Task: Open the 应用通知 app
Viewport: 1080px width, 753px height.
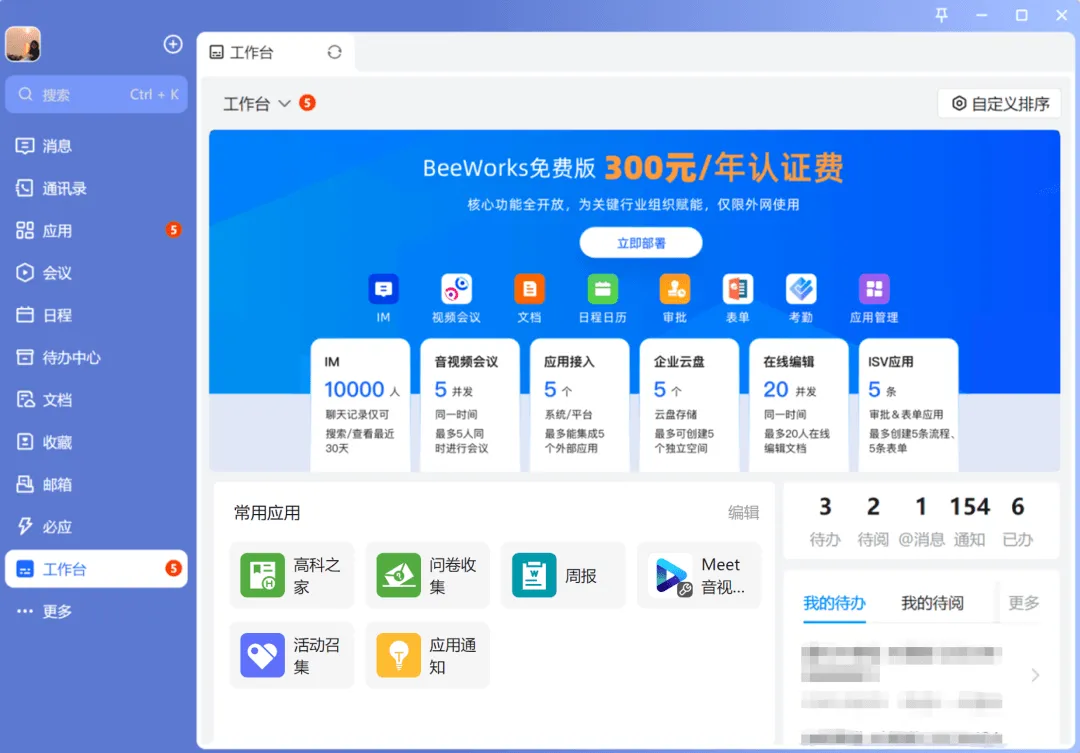Action: 428,655
